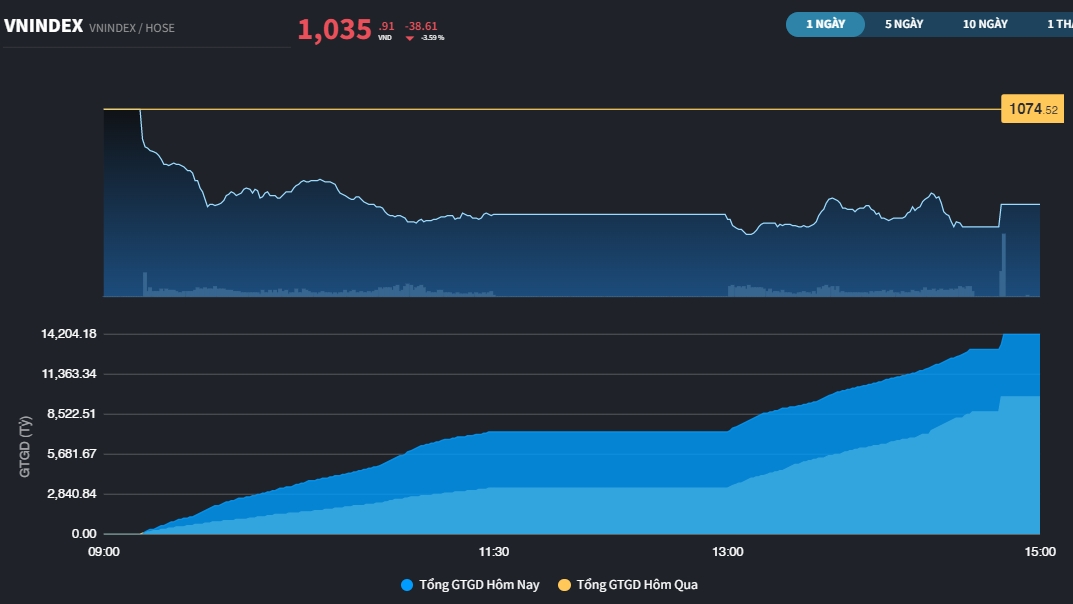Switch to the 10 NGÀY tab
This screenshot has height=604, width=1073.
[x=985, y=24]
